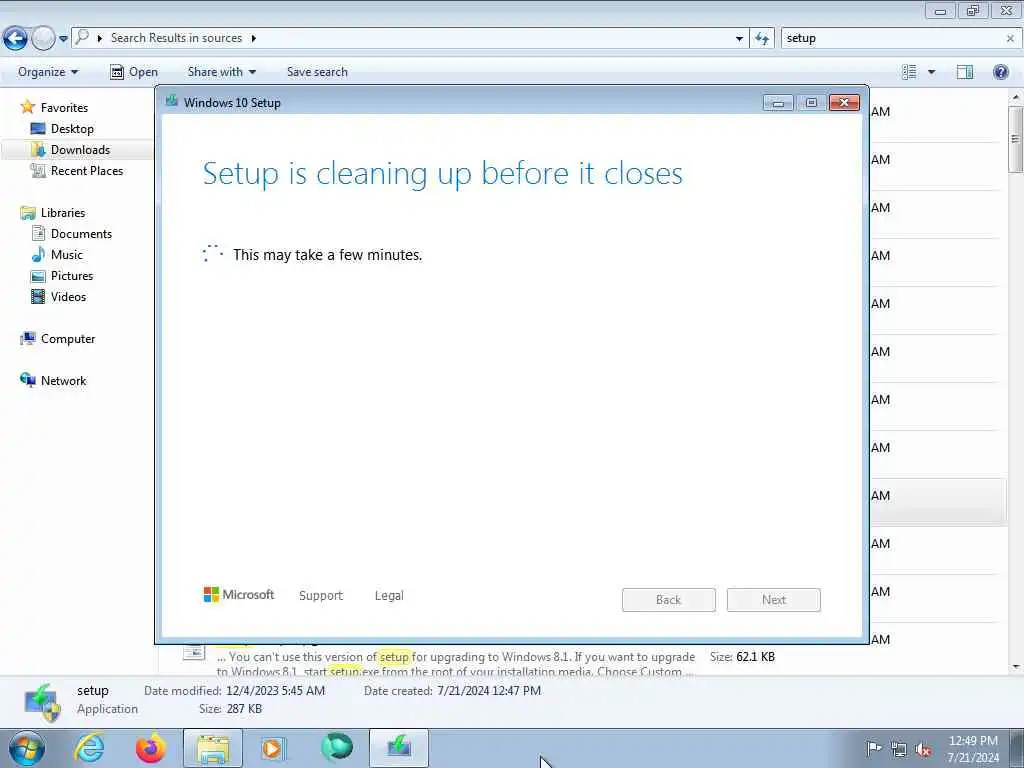Open Downloads in the navigation pane
1024x768 pixels.
tap(80, 150)
